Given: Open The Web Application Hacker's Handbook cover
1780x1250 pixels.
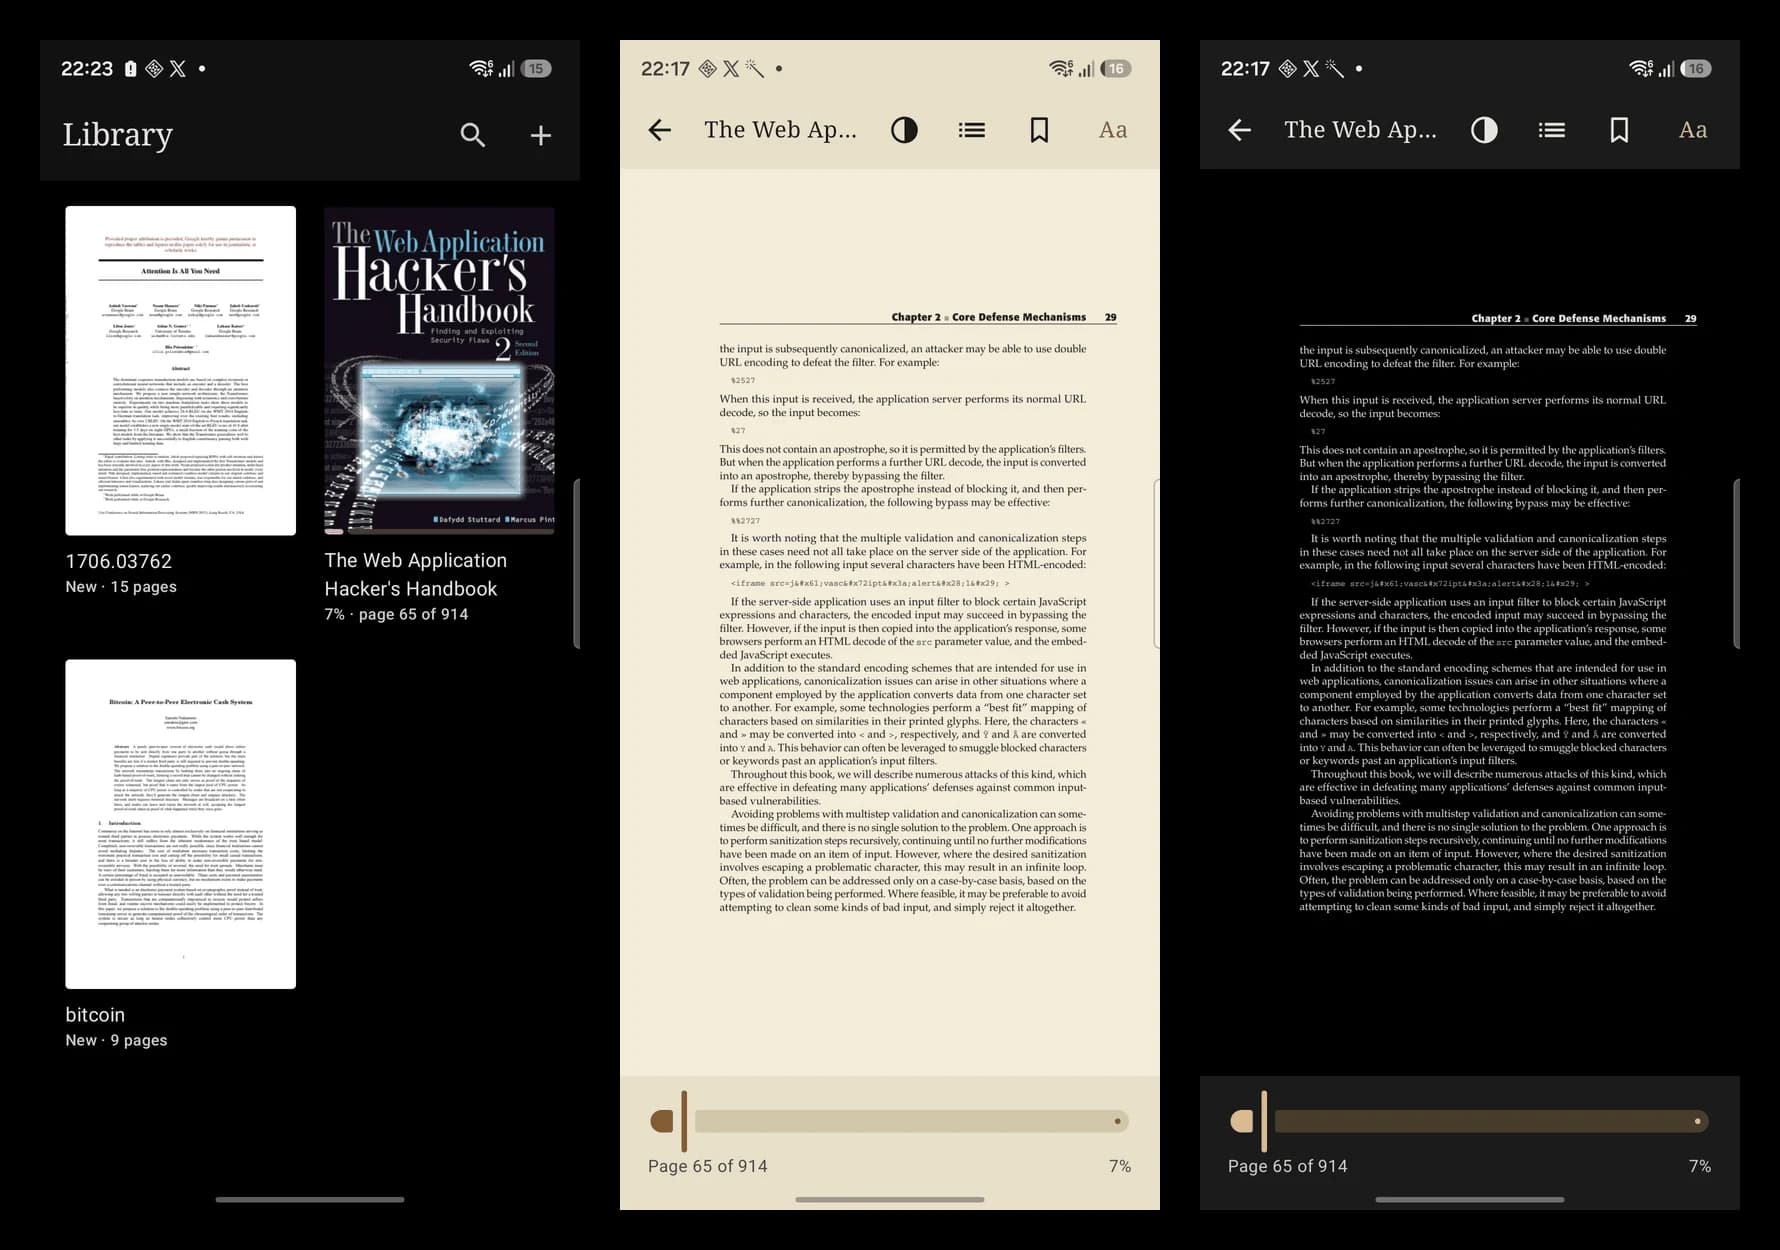Looking at the screenshot, I should coord(439,371).
